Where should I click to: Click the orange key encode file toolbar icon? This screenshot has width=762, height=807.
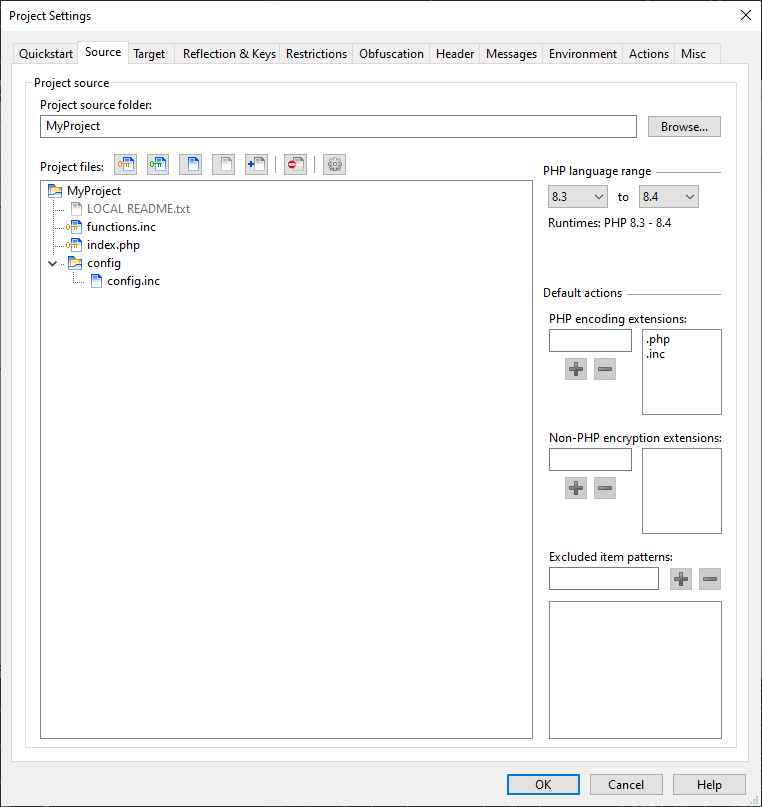click(x=125, y=165)
